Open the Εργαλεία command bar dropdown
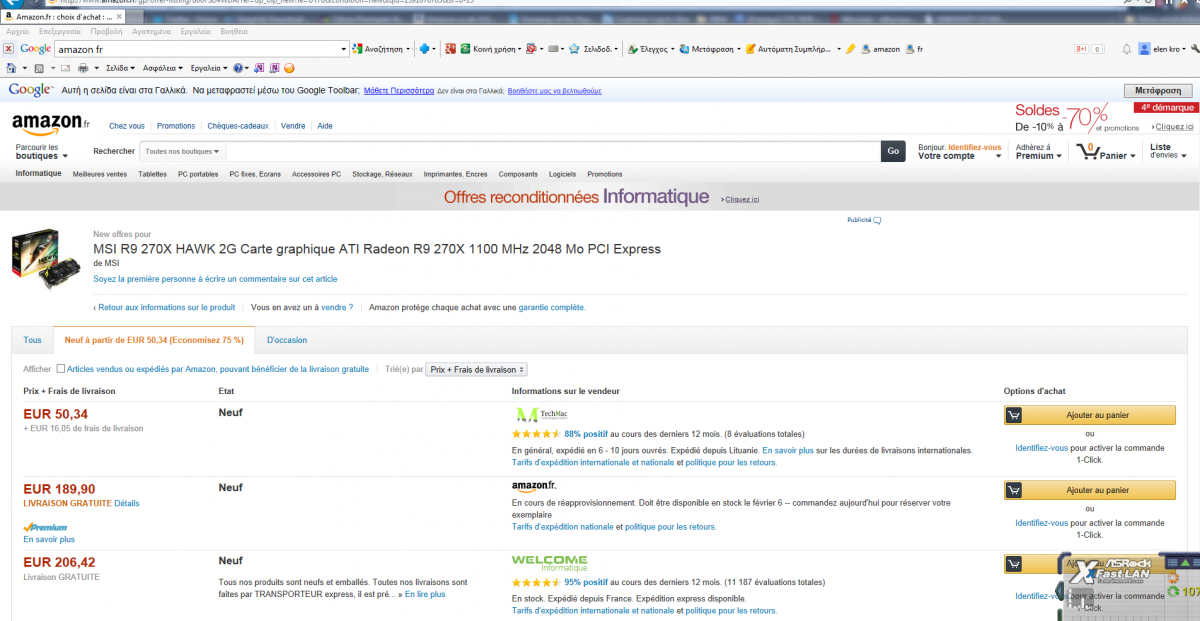This screenshot has width=1200, height=621. click(208, 68)
